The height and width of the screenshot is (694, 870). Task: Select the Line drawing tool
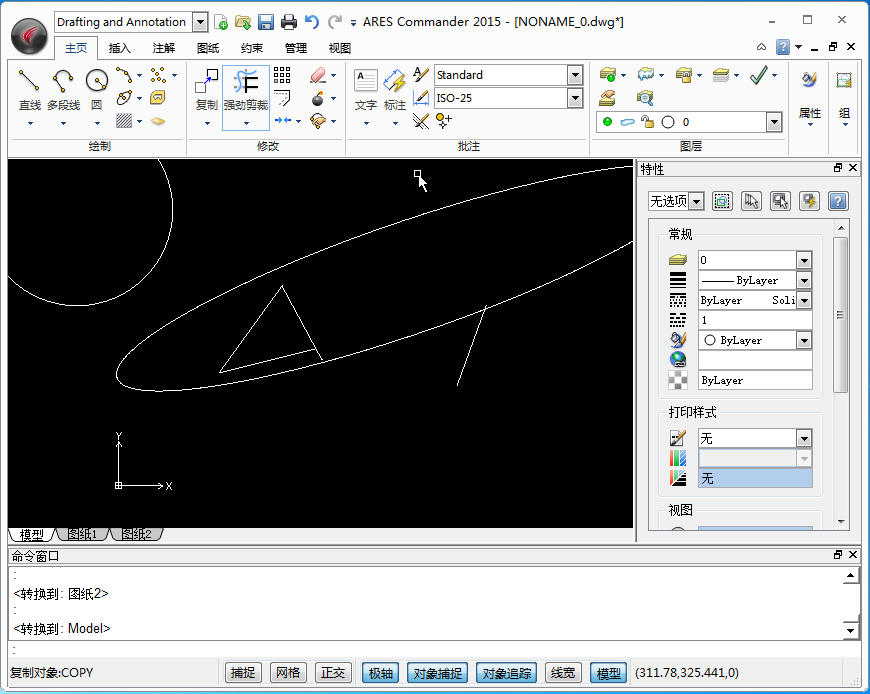point(30,82)
